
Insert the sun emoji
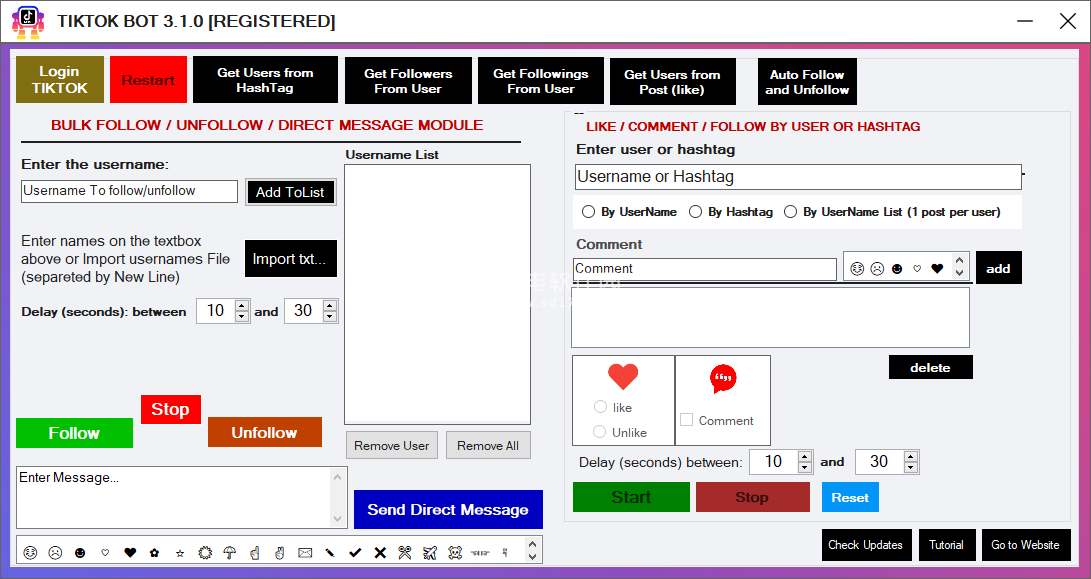click(205, 553)
